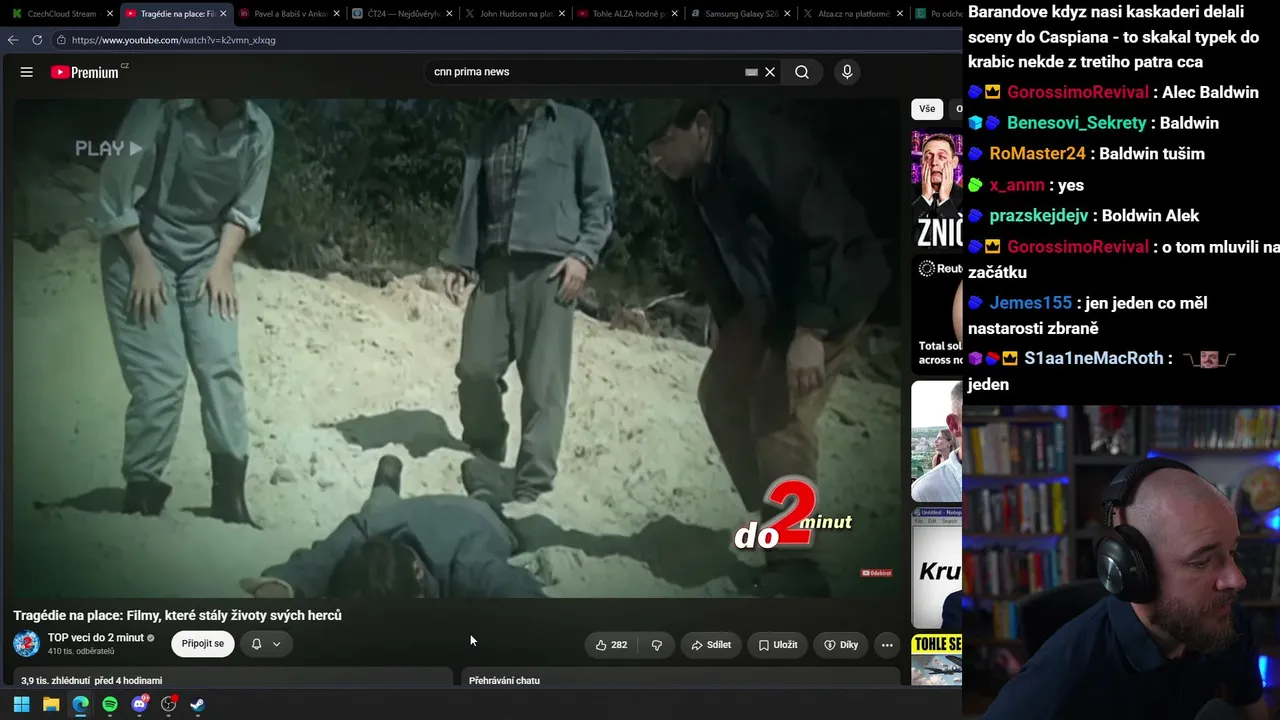Open the on-screen keyboard in search box
1280x720 pixels.
tap(751, 72)
